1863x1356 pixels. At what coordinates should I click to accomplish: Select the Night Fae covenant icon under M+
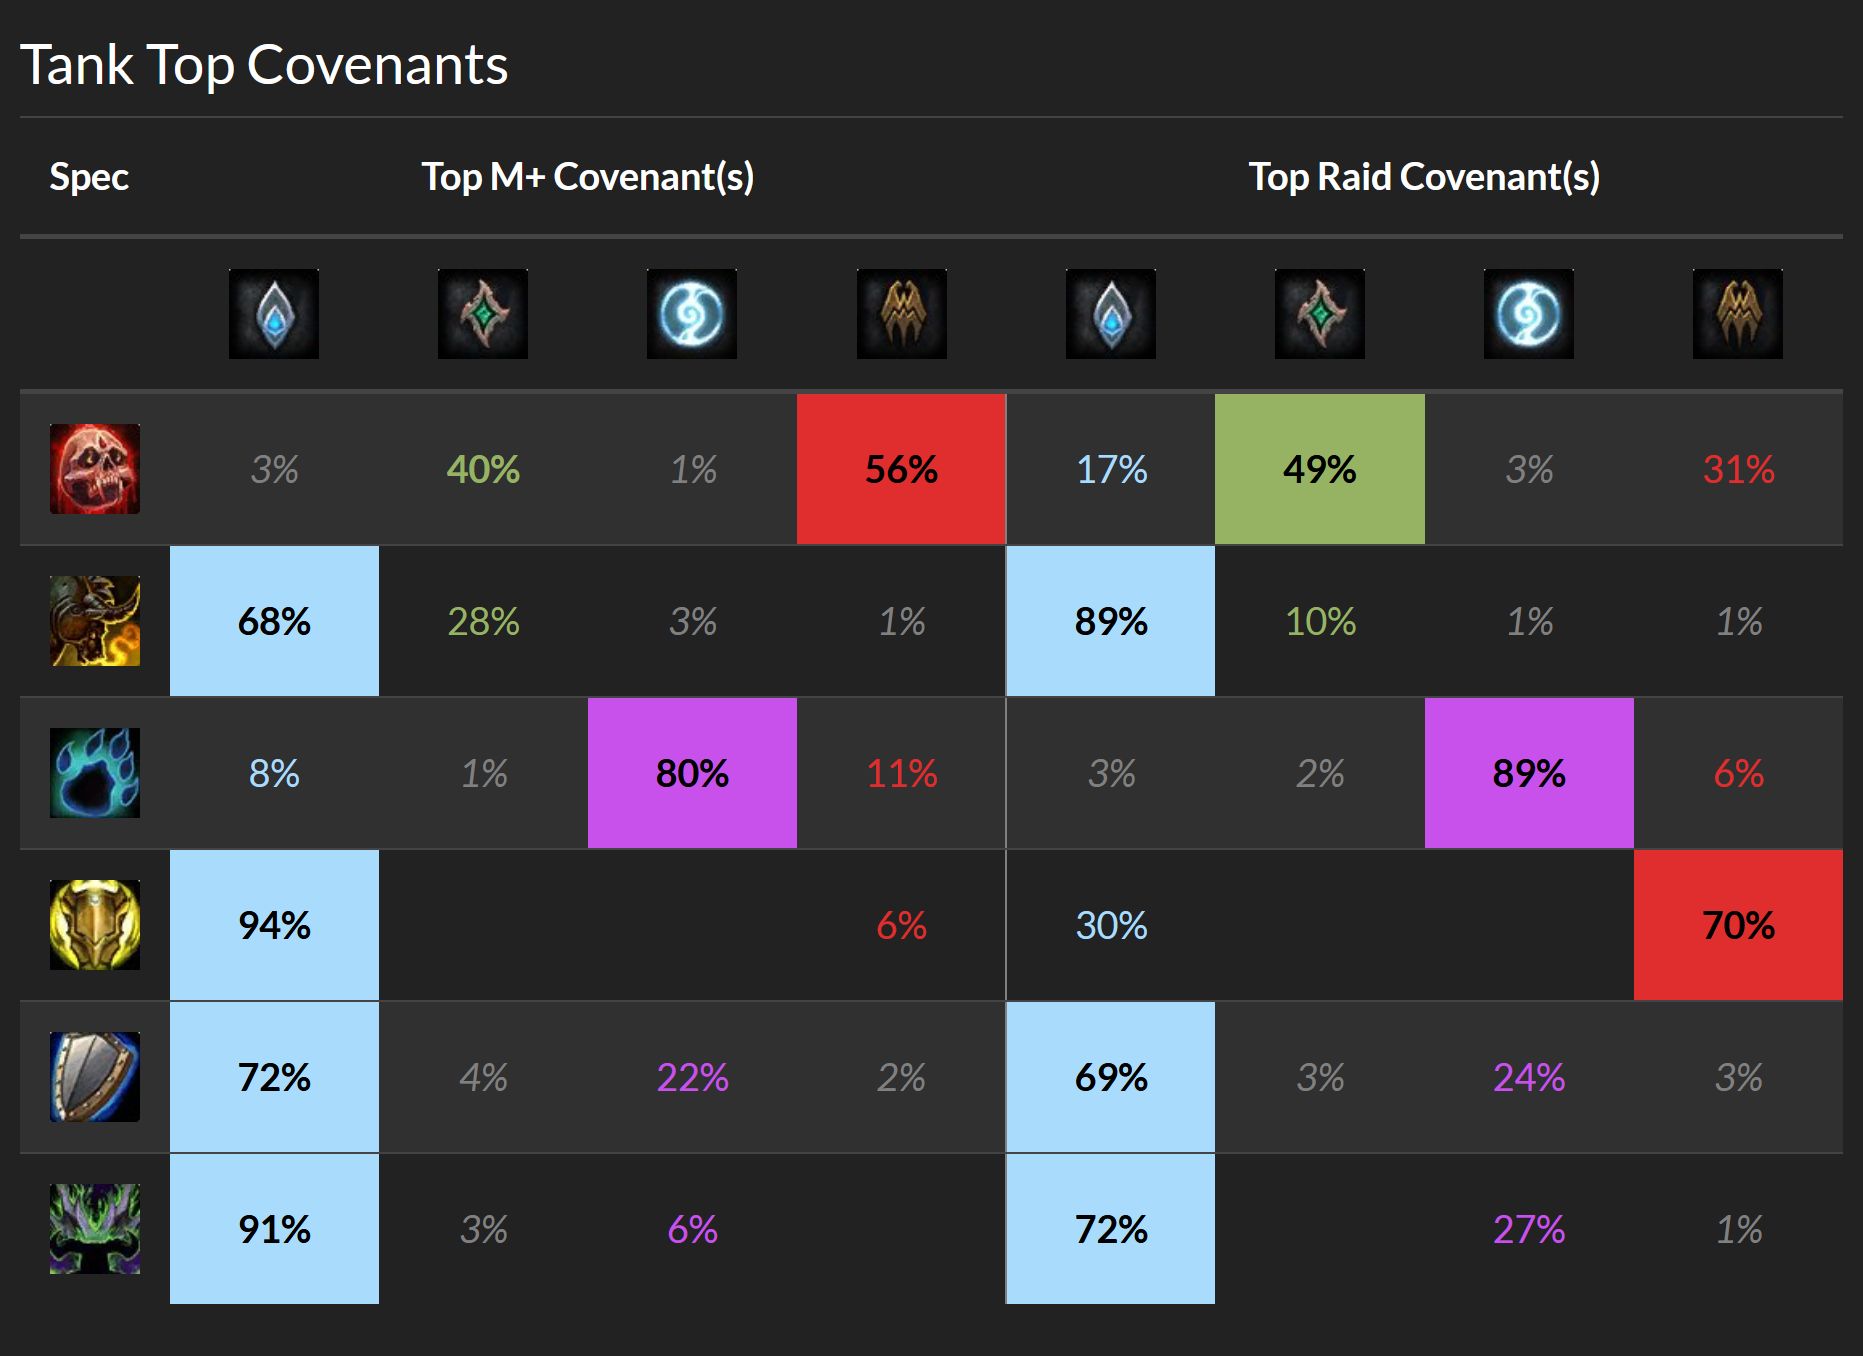[692, 314]
